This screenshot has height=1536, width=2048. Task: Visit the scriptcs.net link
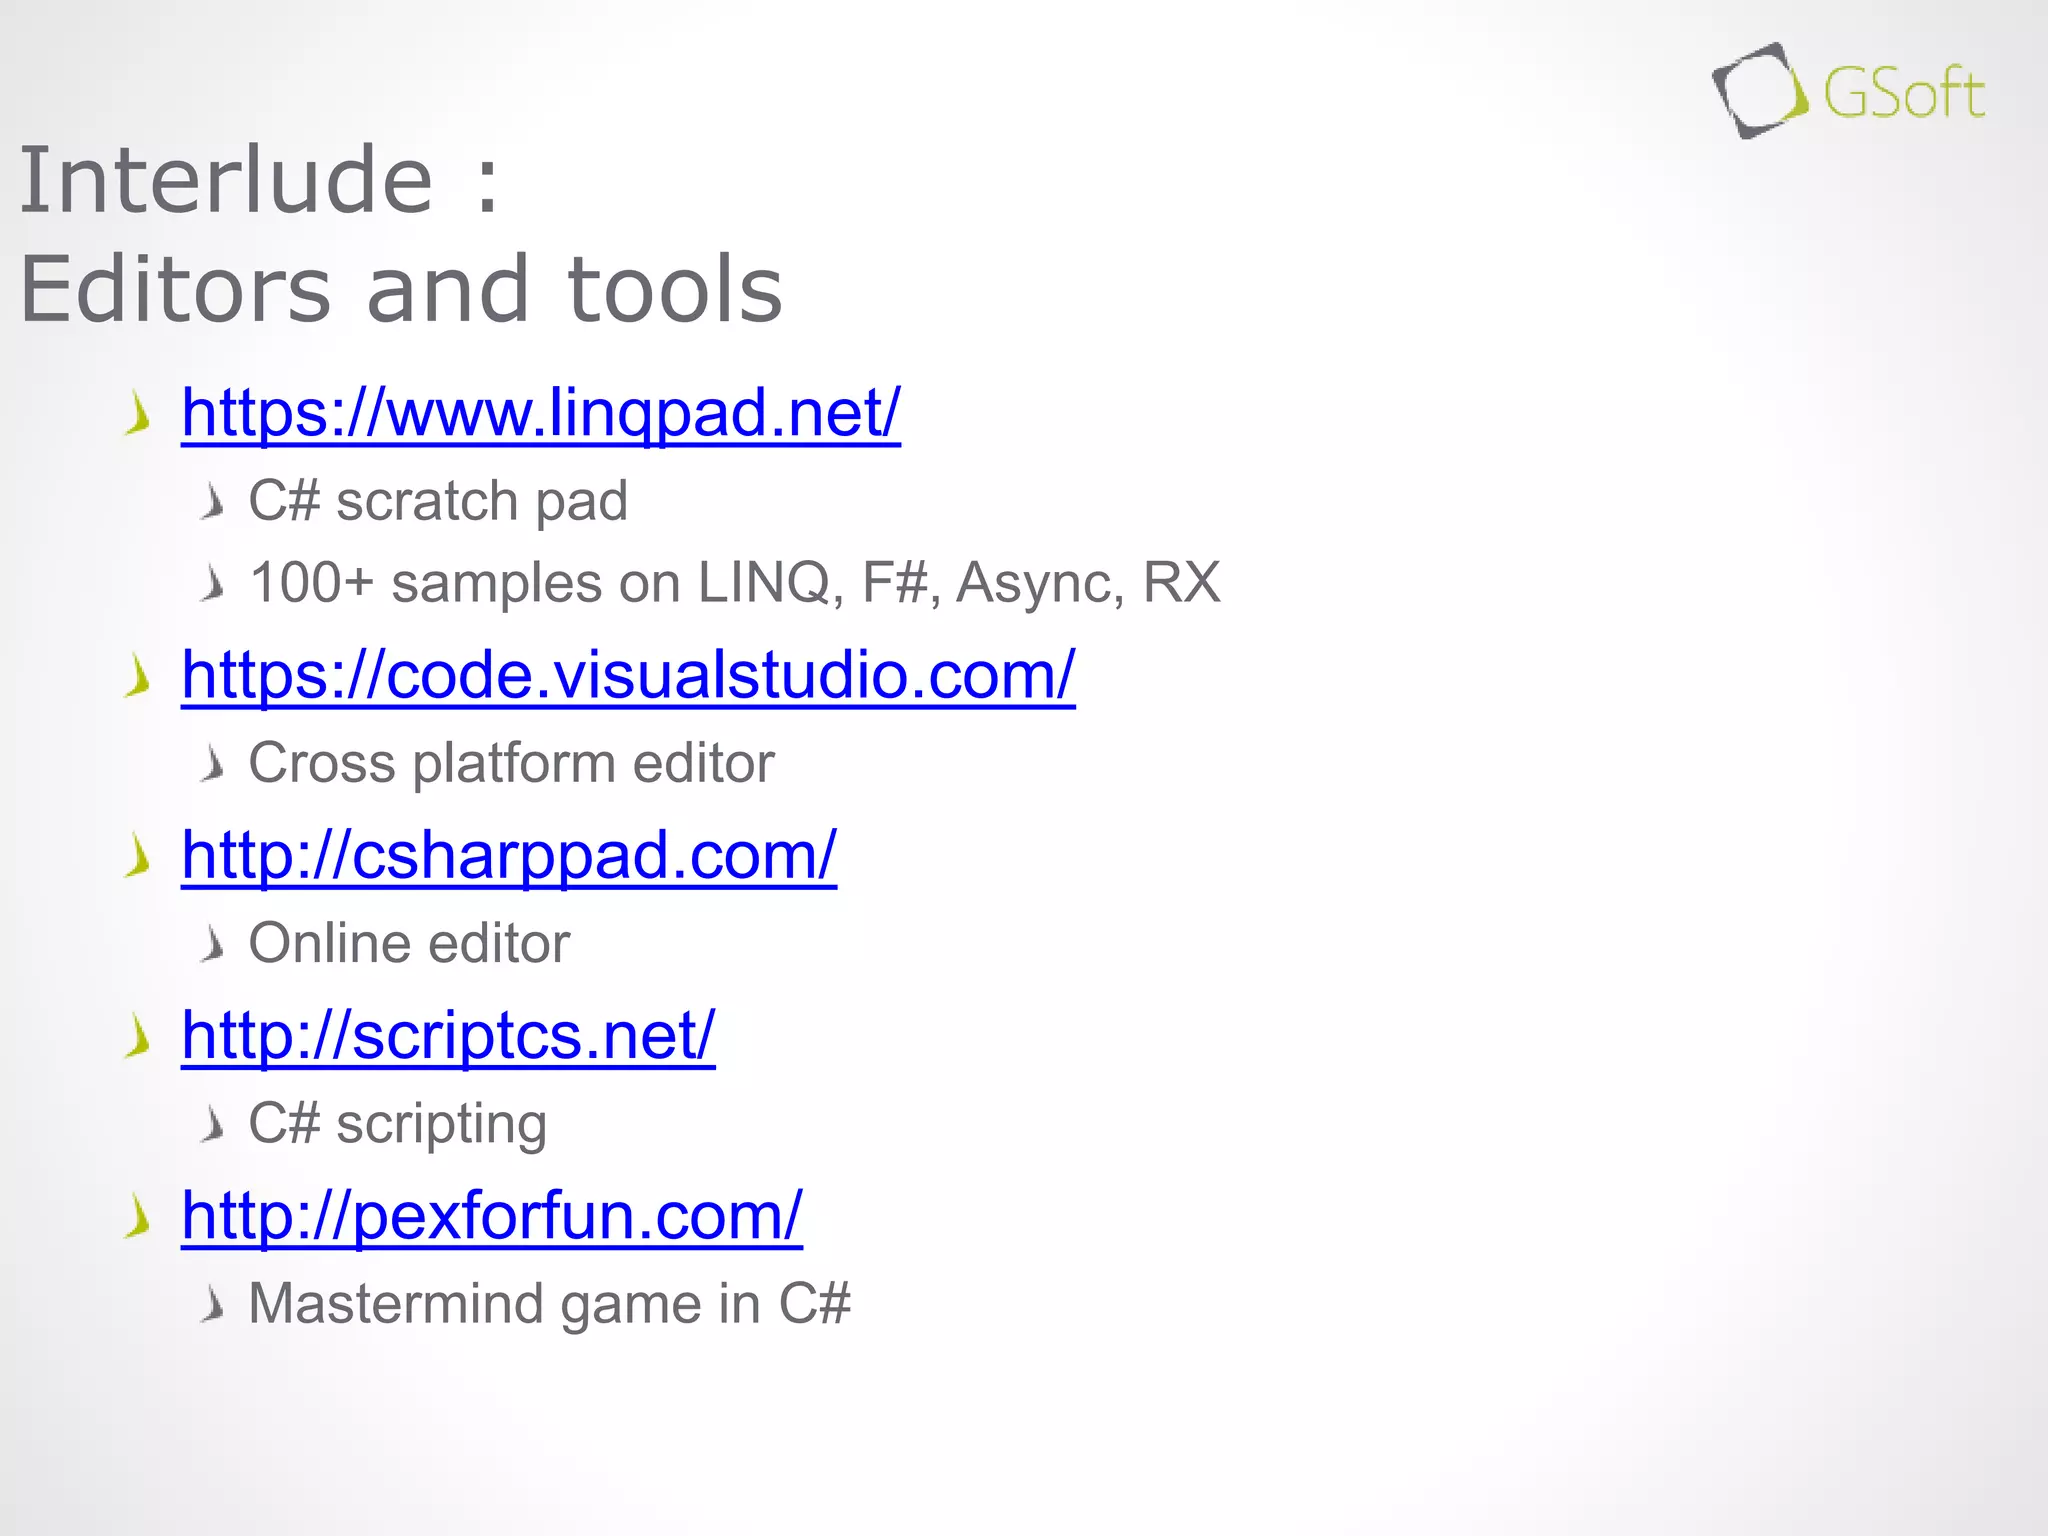[448, 1036]
